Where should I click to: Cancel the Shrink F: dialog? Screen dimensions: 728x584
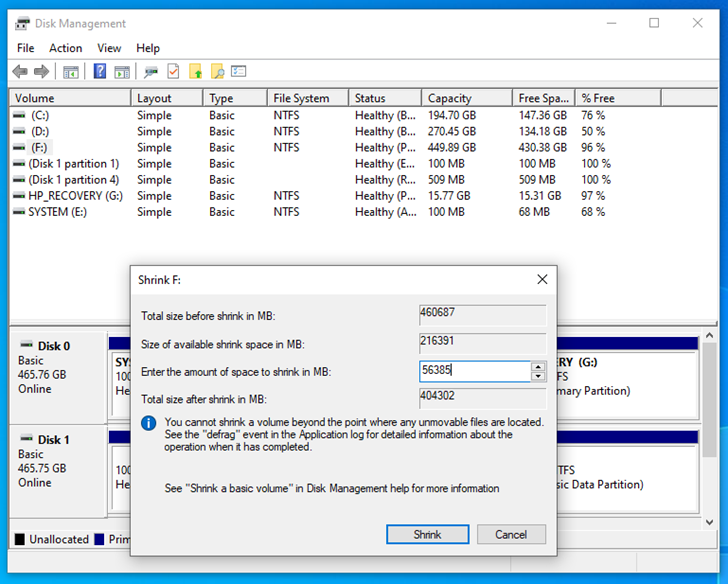(x=510, y=535)
